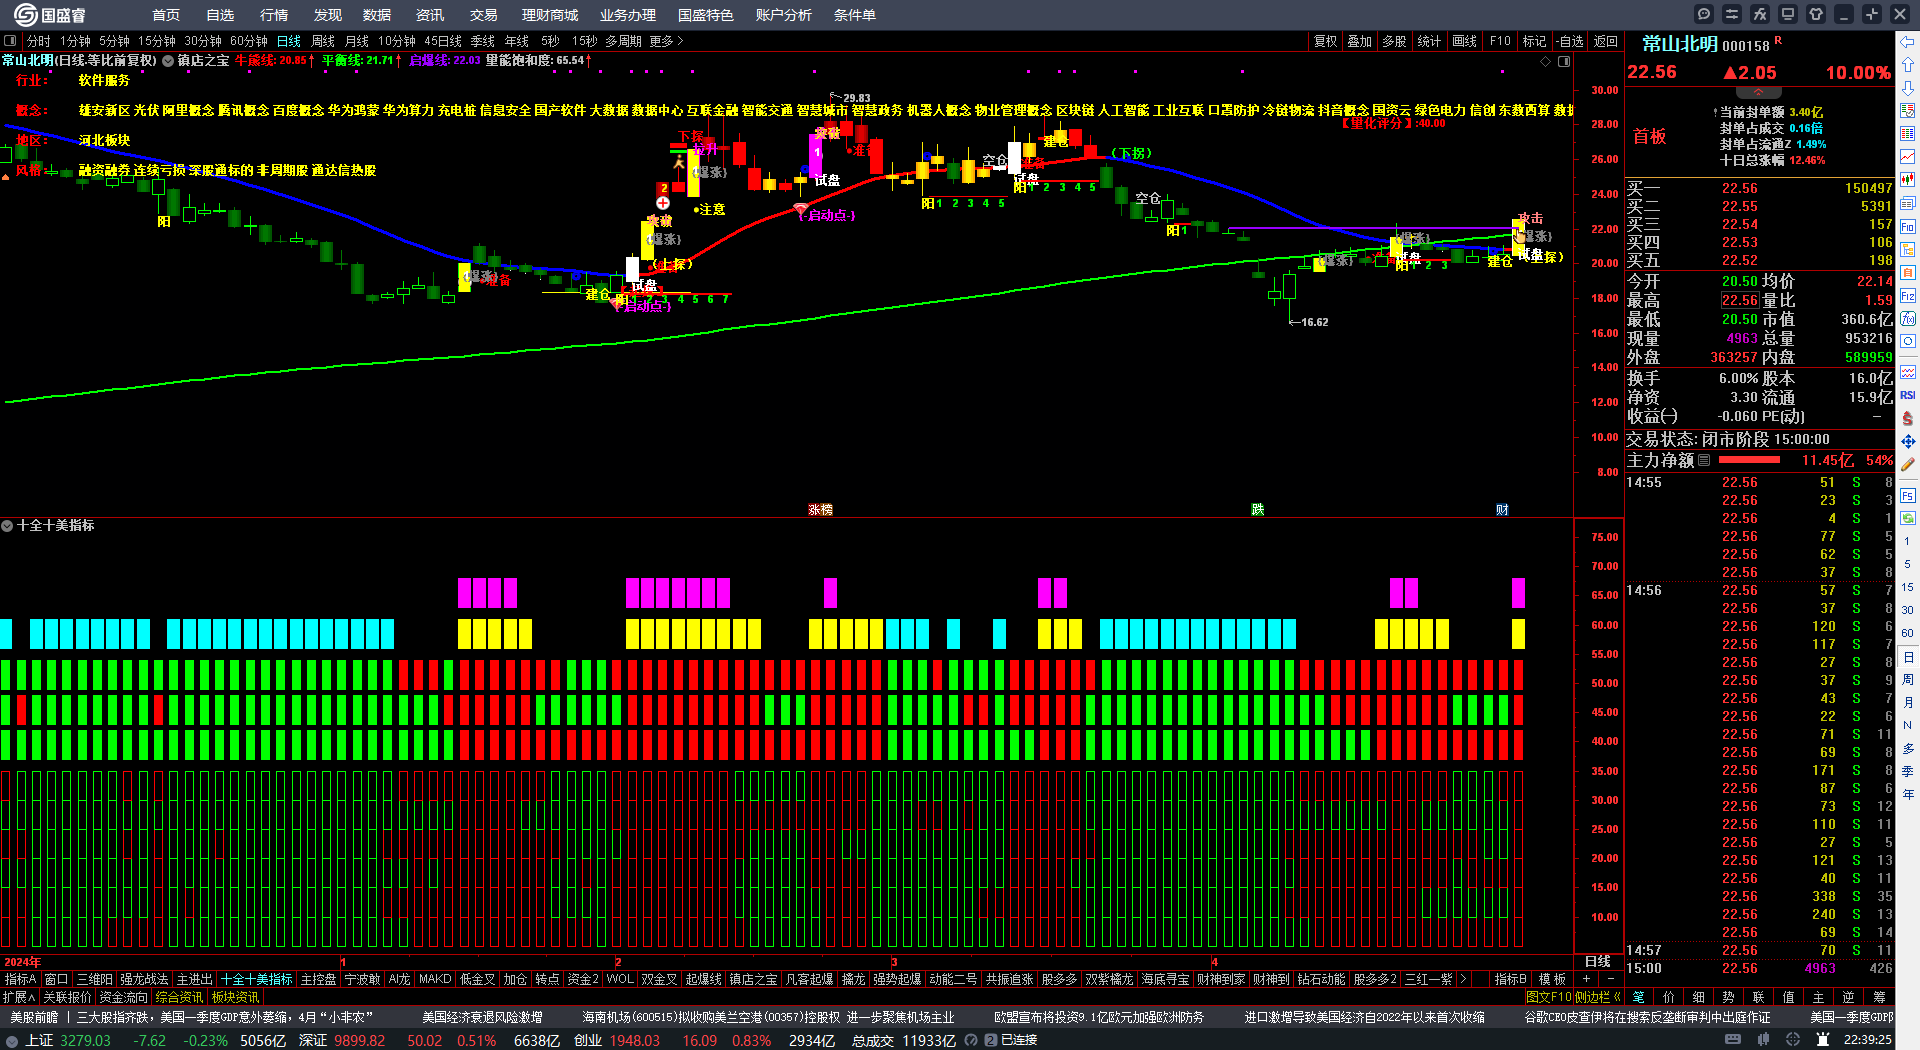Click the green 跌 marker on chart axis
Viewport: 1920px width, 1050px height.
pos(1257,510)
